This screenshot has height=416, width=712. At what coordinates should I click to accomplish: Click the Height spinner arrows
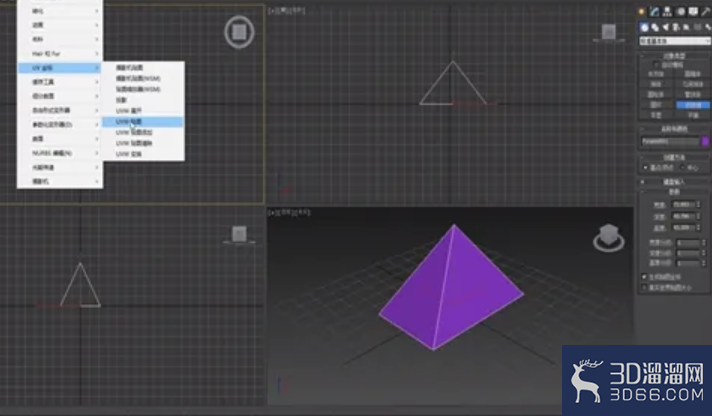pyautogui.click(x=698, y=228)
